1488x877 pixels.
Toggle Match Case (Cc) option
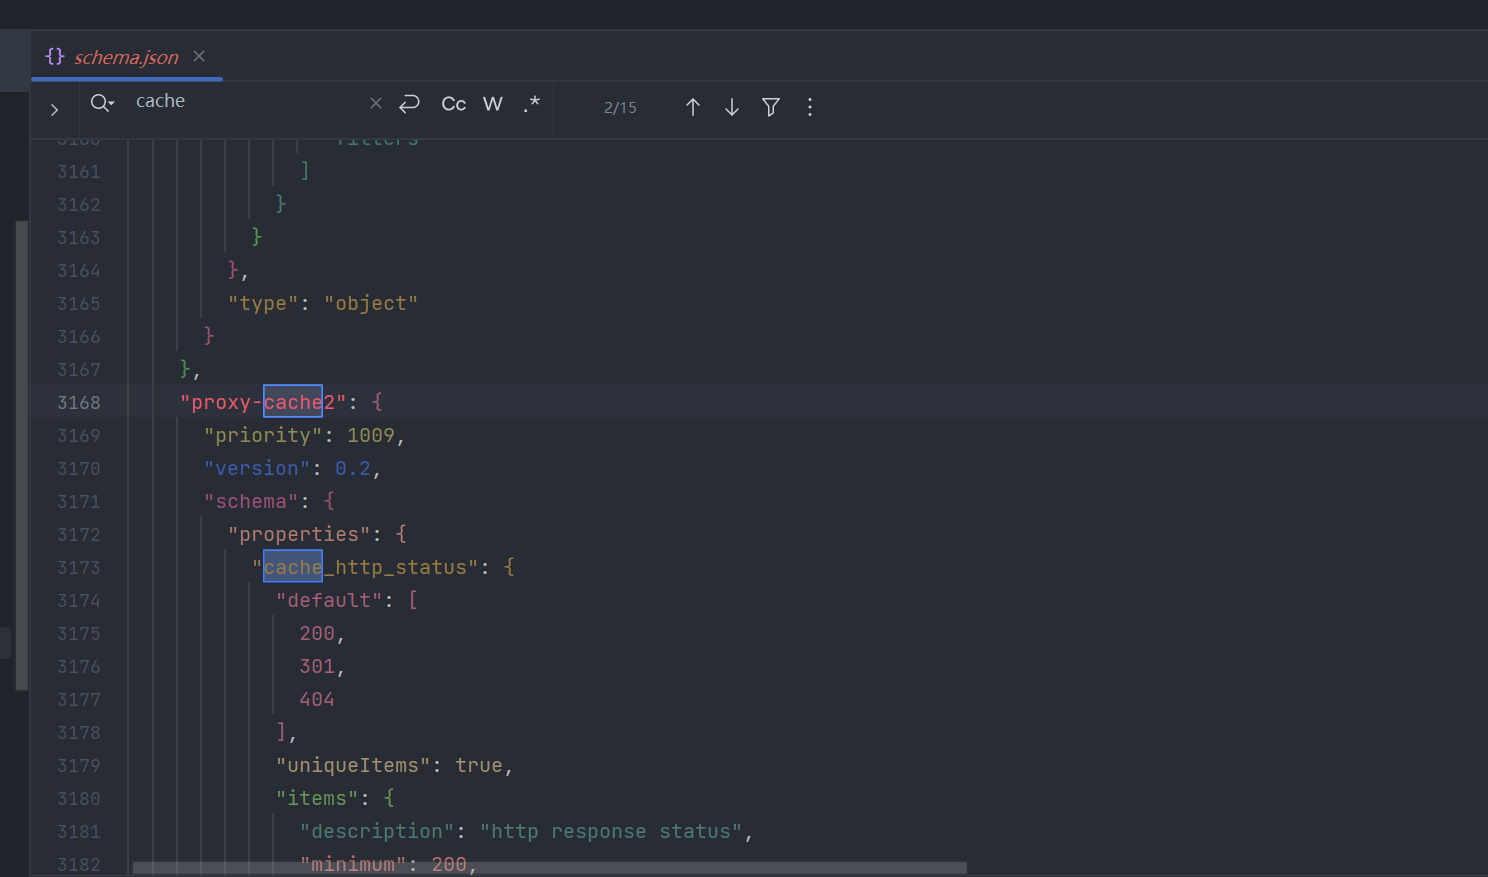pos(453,104)
